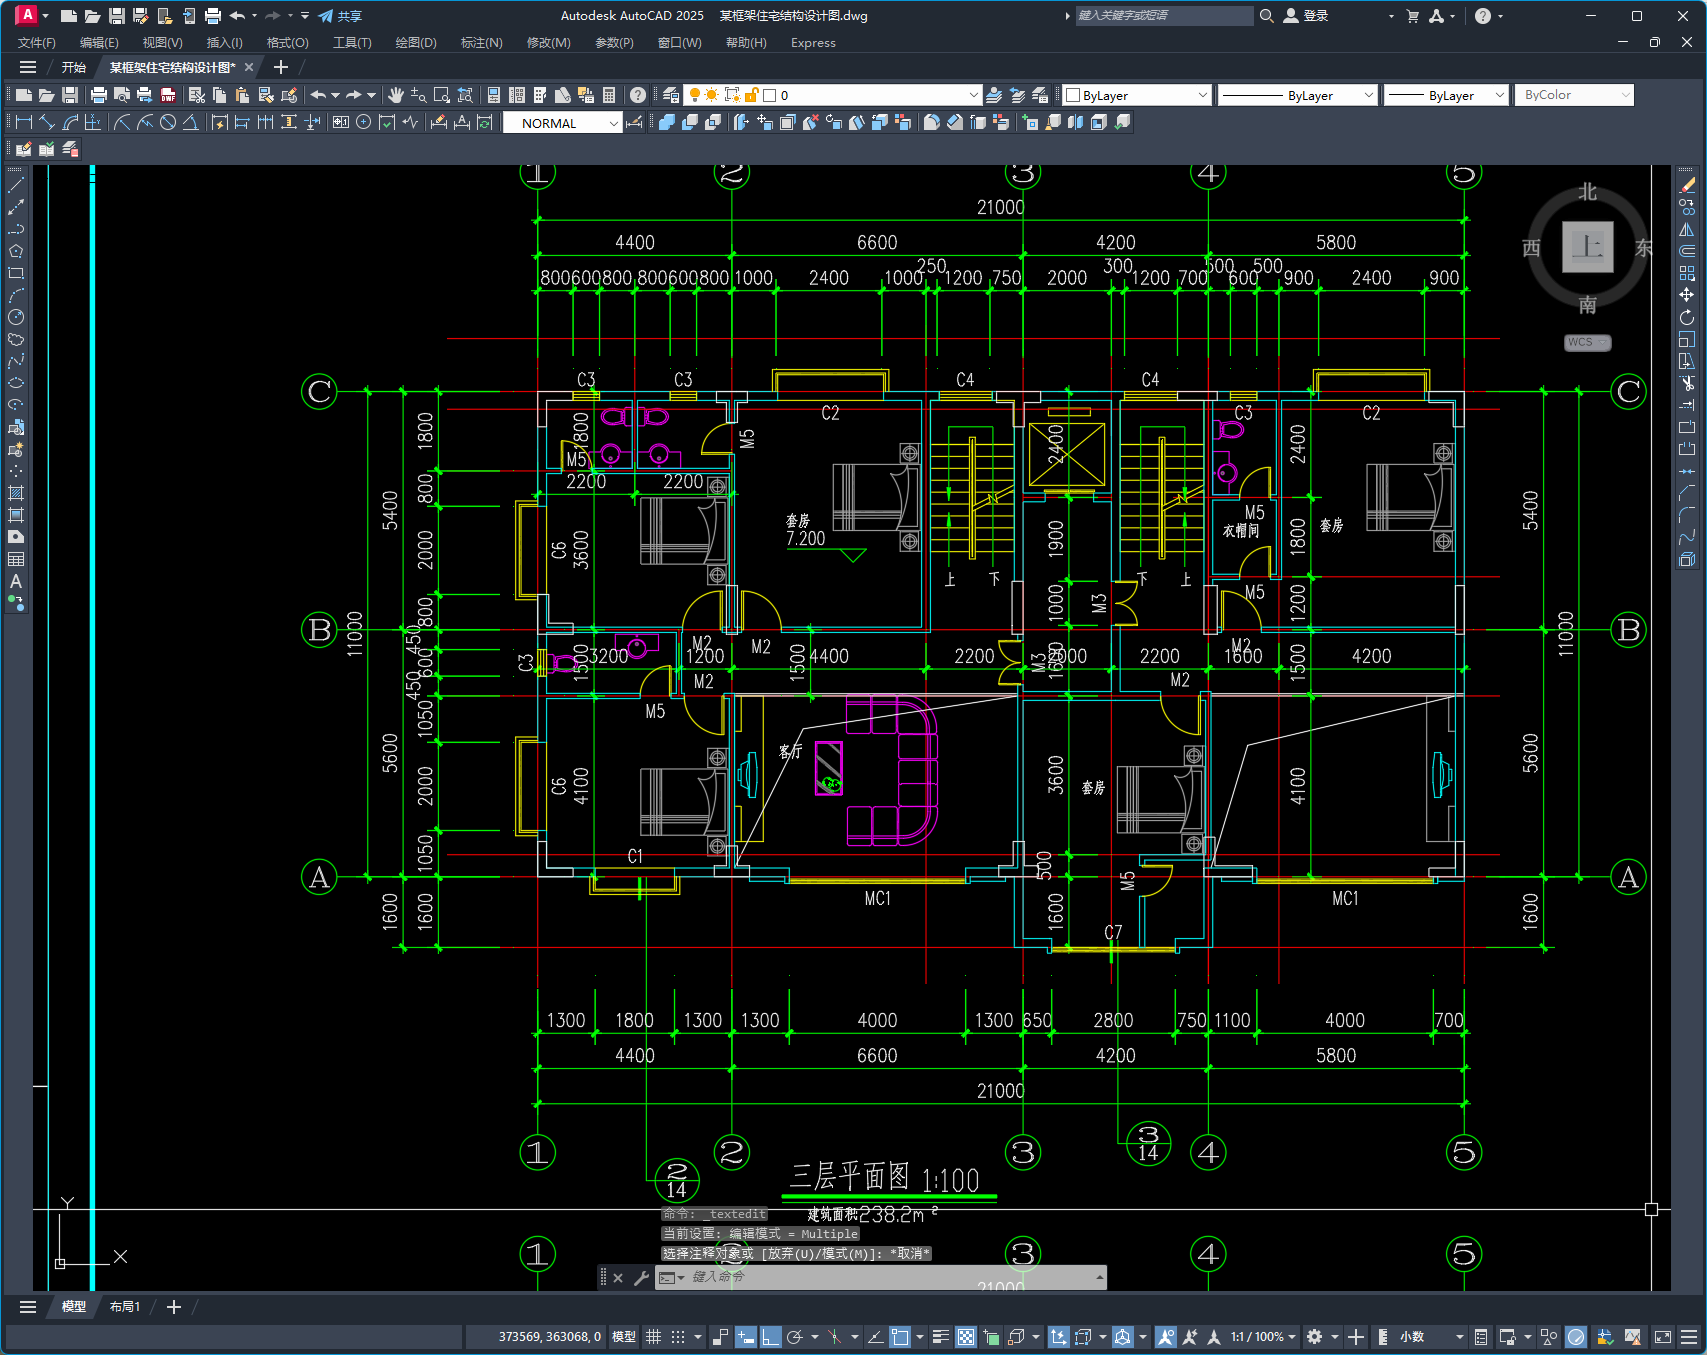The height and width of the screenshot is (1355, 1707).
Task: Click the Zoom Window icon
Action: [442, 95]
